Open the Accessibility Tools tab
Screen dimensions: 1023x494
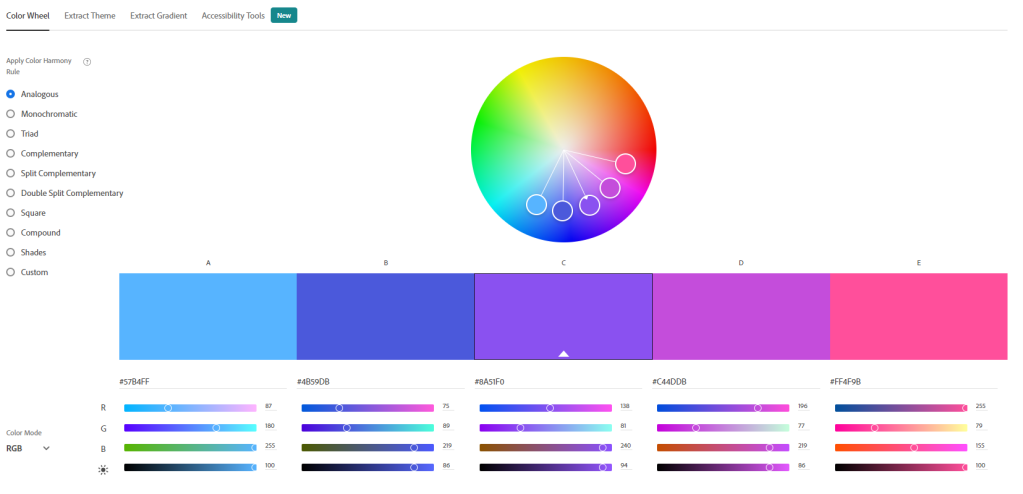pyautogui.click(x=233, y=16)
